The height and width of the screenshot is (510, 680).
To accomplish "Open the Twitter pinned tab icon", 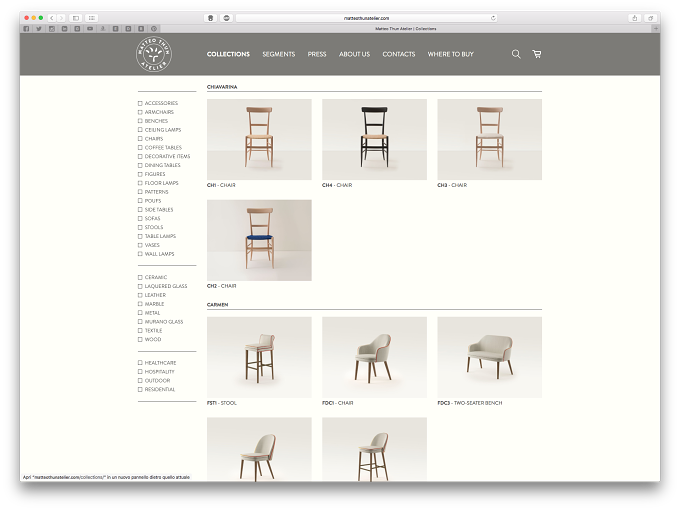I will [39, 29].
